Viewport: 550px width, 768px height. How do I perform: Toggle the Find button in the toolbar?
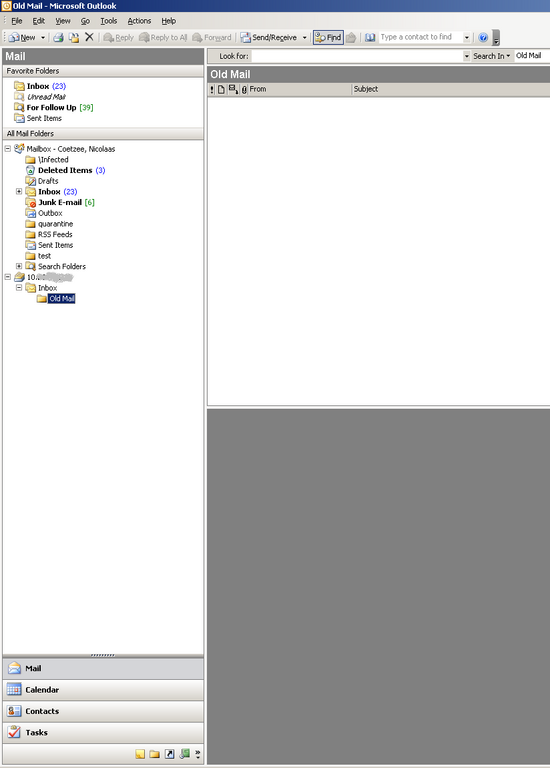[x=328, y=37]
